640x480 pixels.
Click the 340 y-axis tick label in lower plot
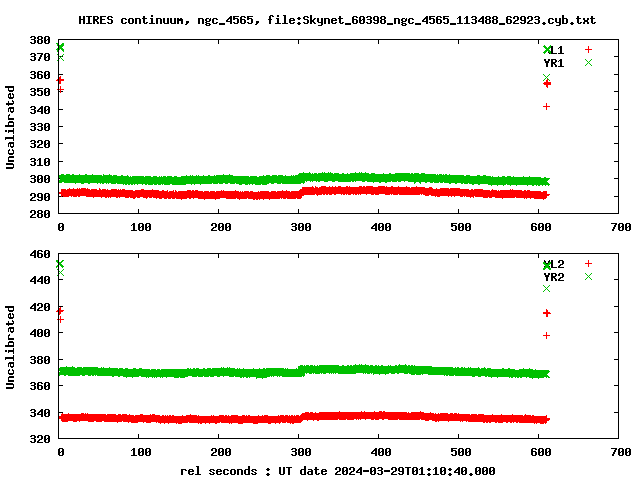(40, 413)
